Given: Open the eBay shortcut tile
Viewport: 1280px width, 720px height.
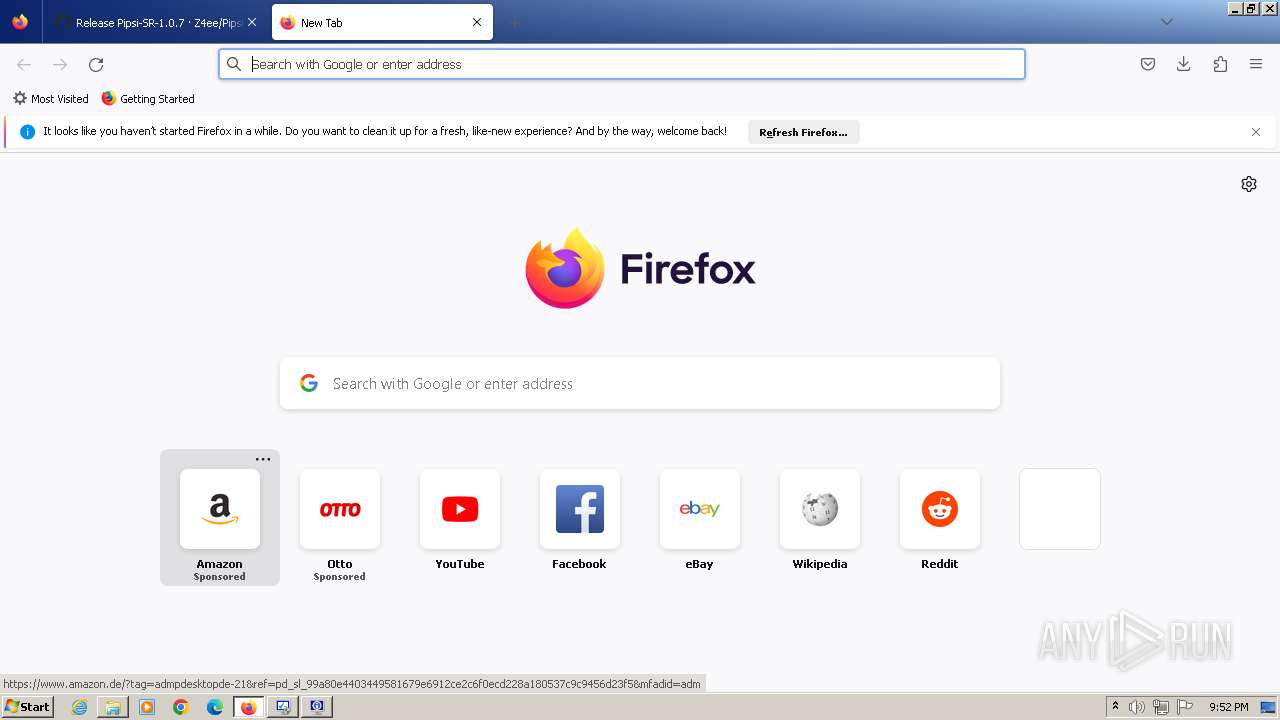Looking at the screenshot, I should click(x=700, y=509).
